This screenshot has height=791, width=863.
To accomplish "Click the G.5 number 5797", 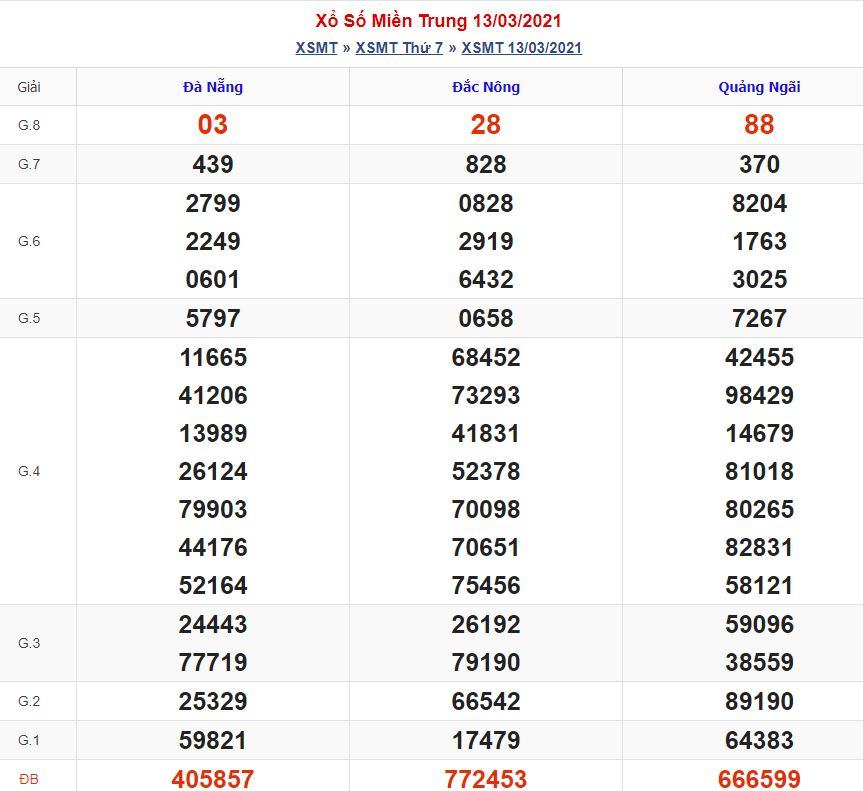I will pos(213,318).
